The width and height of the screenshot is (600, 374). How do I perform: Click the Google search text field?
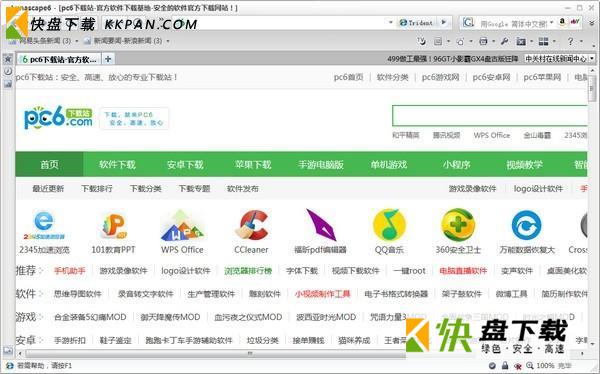point(513,23)
